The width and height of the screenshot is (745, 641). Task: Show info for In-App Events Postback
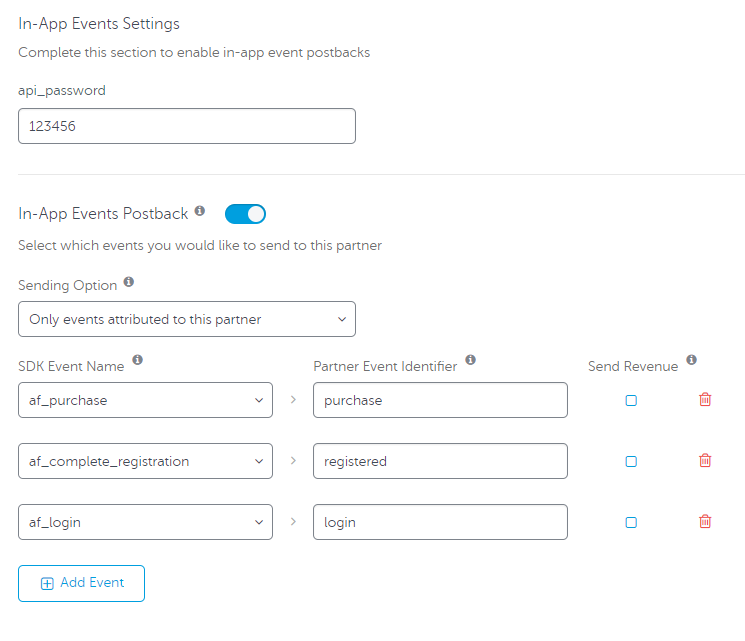(200, 210)
